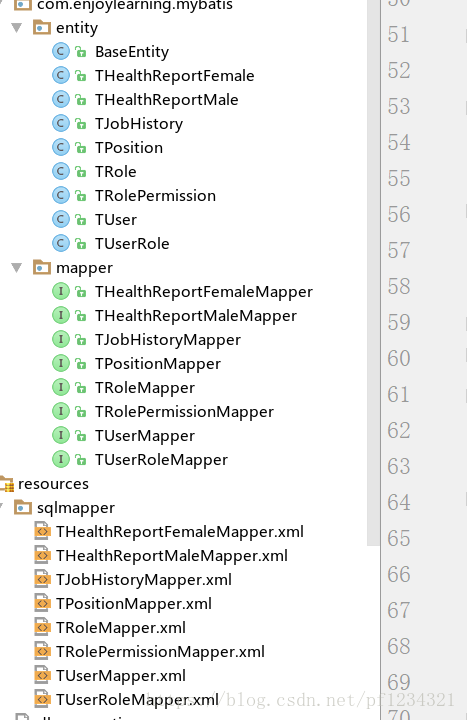This screenshot has height=720, width=467.
Task: Open the THealthReportMale class
Action: [167, 100]
